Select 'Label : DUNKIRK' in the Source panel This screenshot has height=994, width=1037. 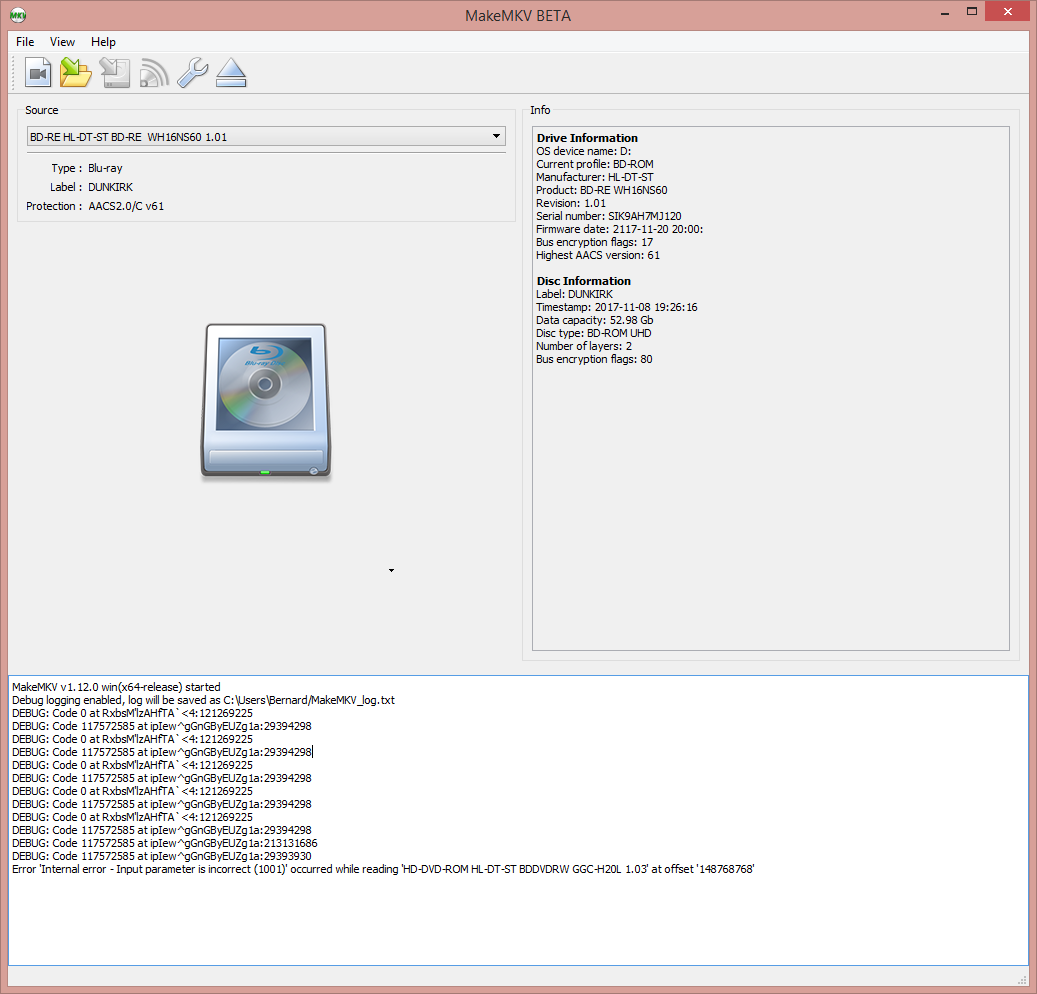point(91,187)
